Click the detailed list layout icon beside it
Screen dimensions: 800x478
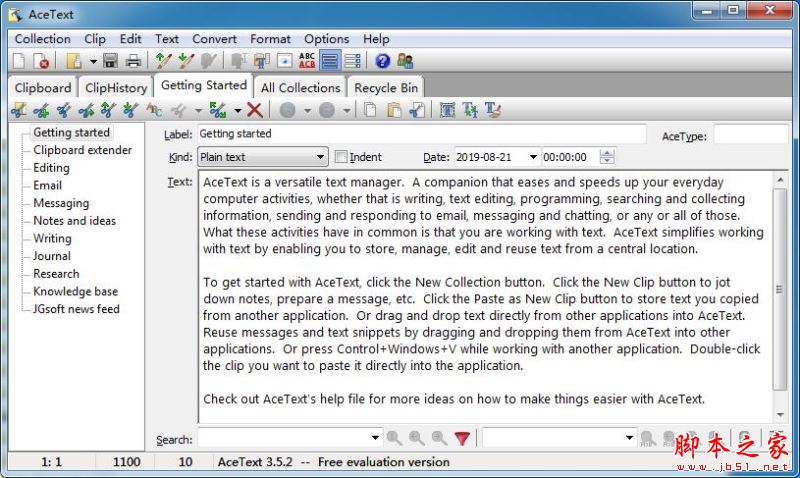[353, 61]
